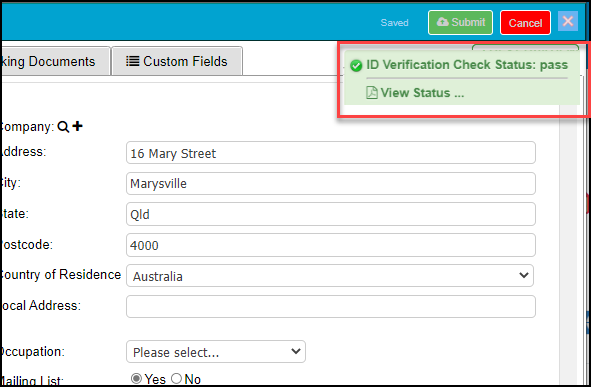Image resolution: width=591 pixels, height=387 pixels.
Task: Click the PDF icon beside View Status
Action: tap(372, 92)
